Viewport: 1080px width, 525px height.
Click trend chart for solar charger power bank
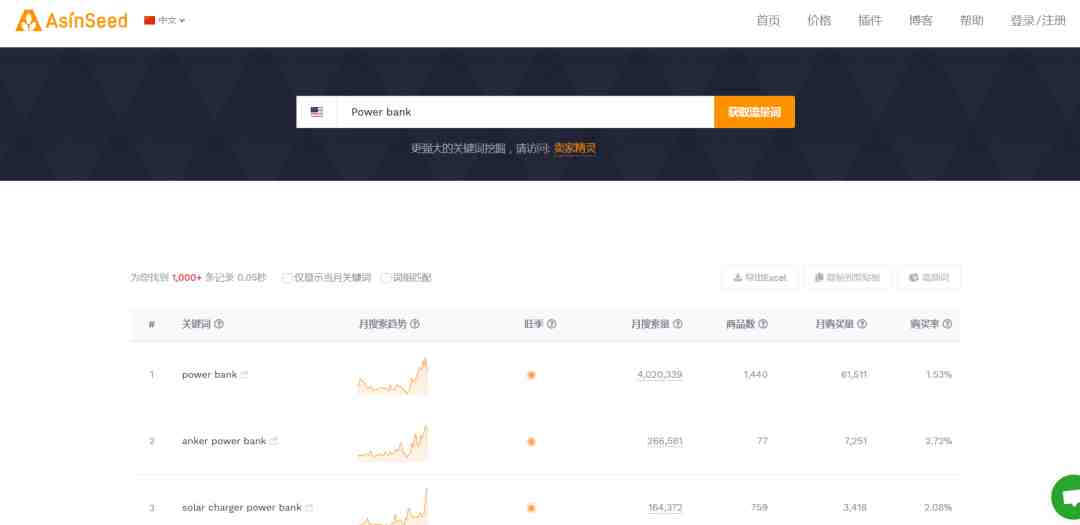pos(393,506)
